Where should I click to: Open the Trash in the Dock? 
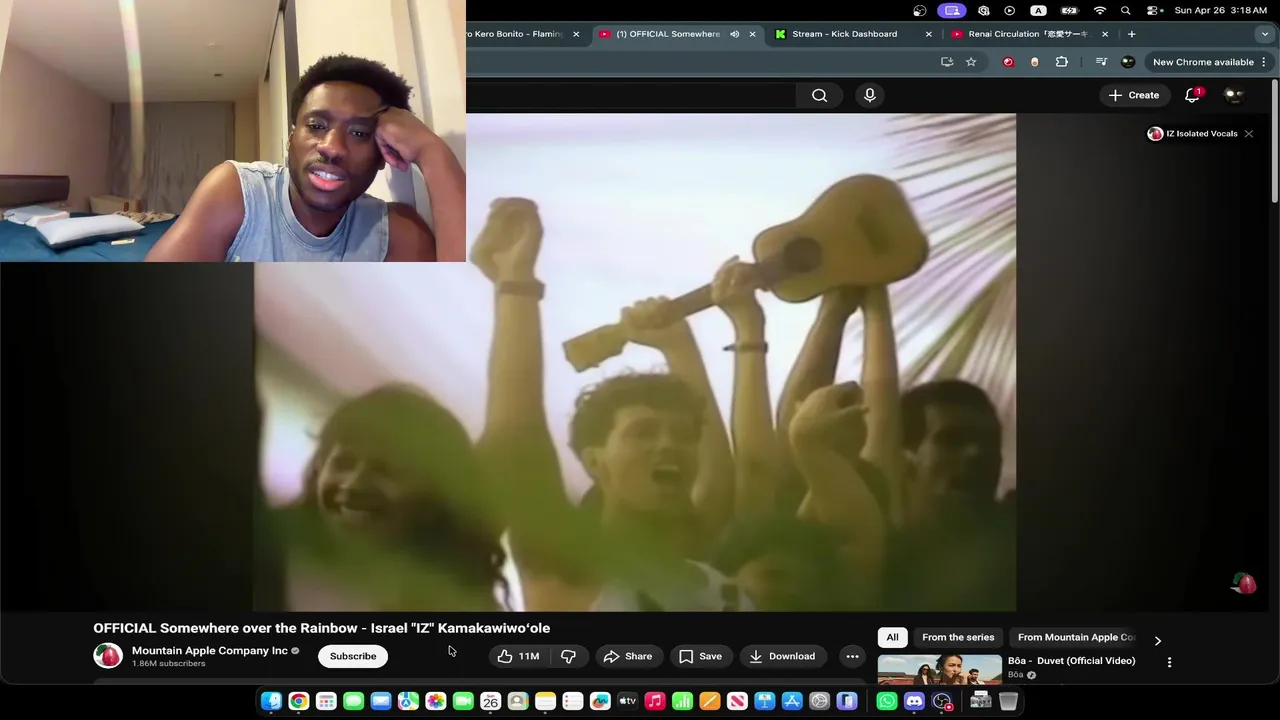(x=1008, y=701)
